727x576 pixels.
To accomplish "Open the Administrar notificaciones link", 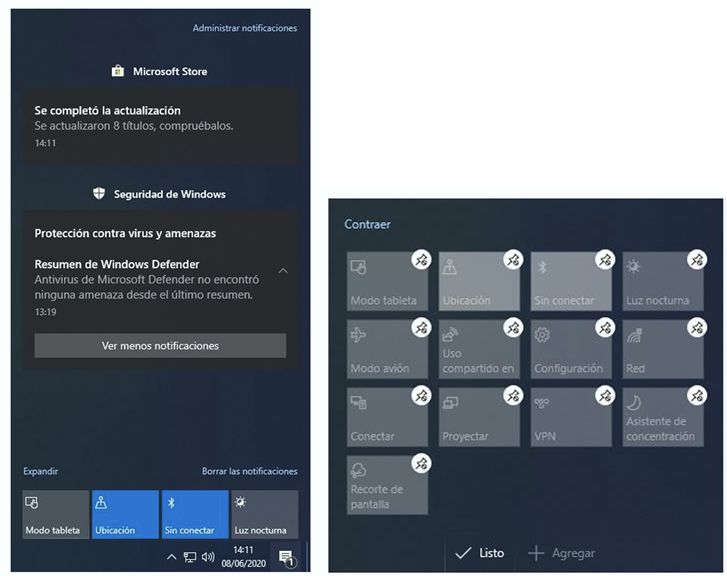I will point(244,28).
